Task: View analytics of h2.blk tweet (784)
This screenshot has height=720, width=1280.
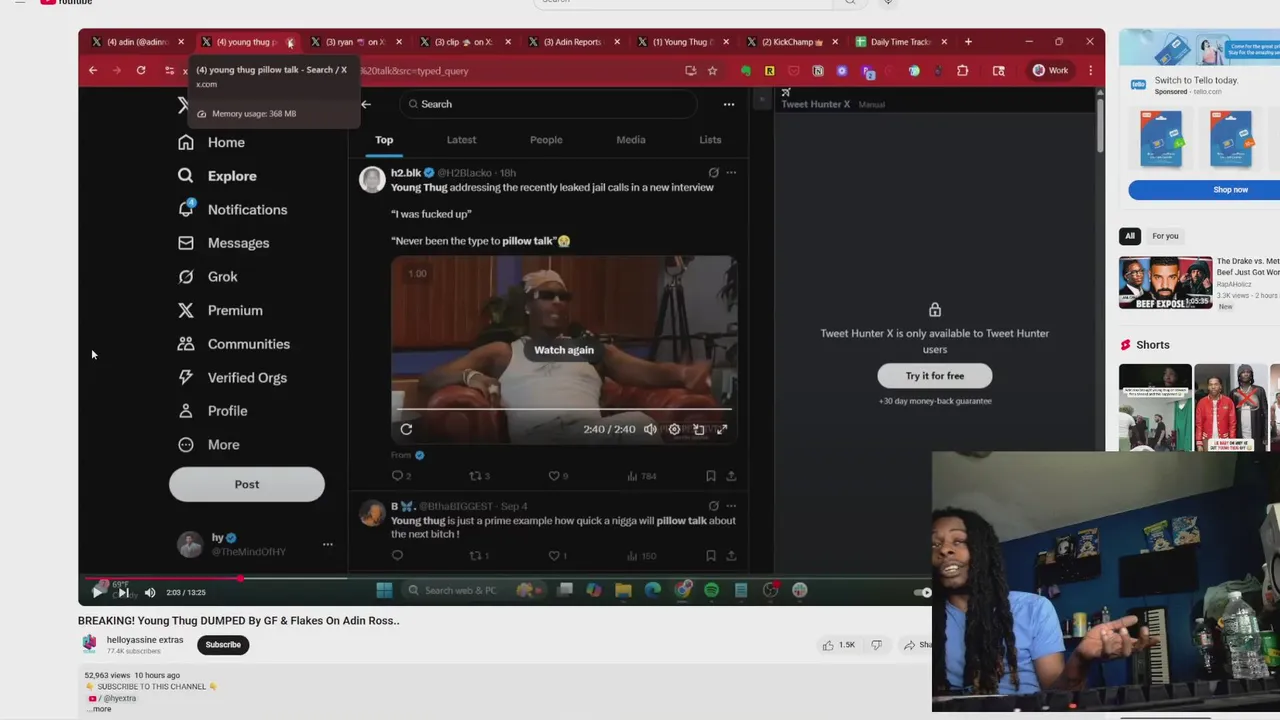Action: tap(641, 476)
